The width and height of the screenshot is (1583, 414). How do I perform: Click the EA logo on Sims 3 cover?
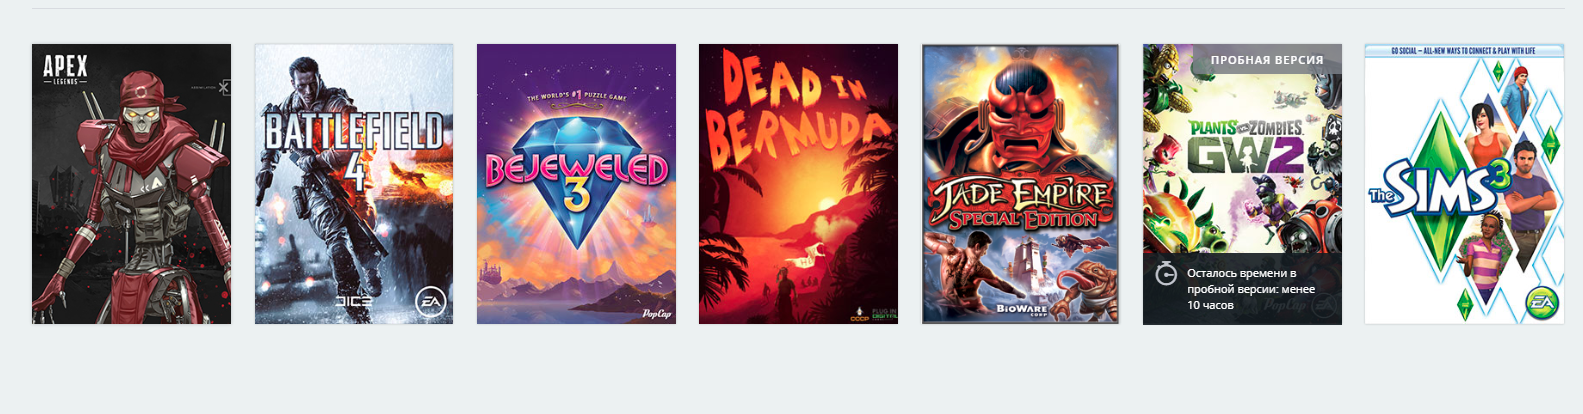1541,302
